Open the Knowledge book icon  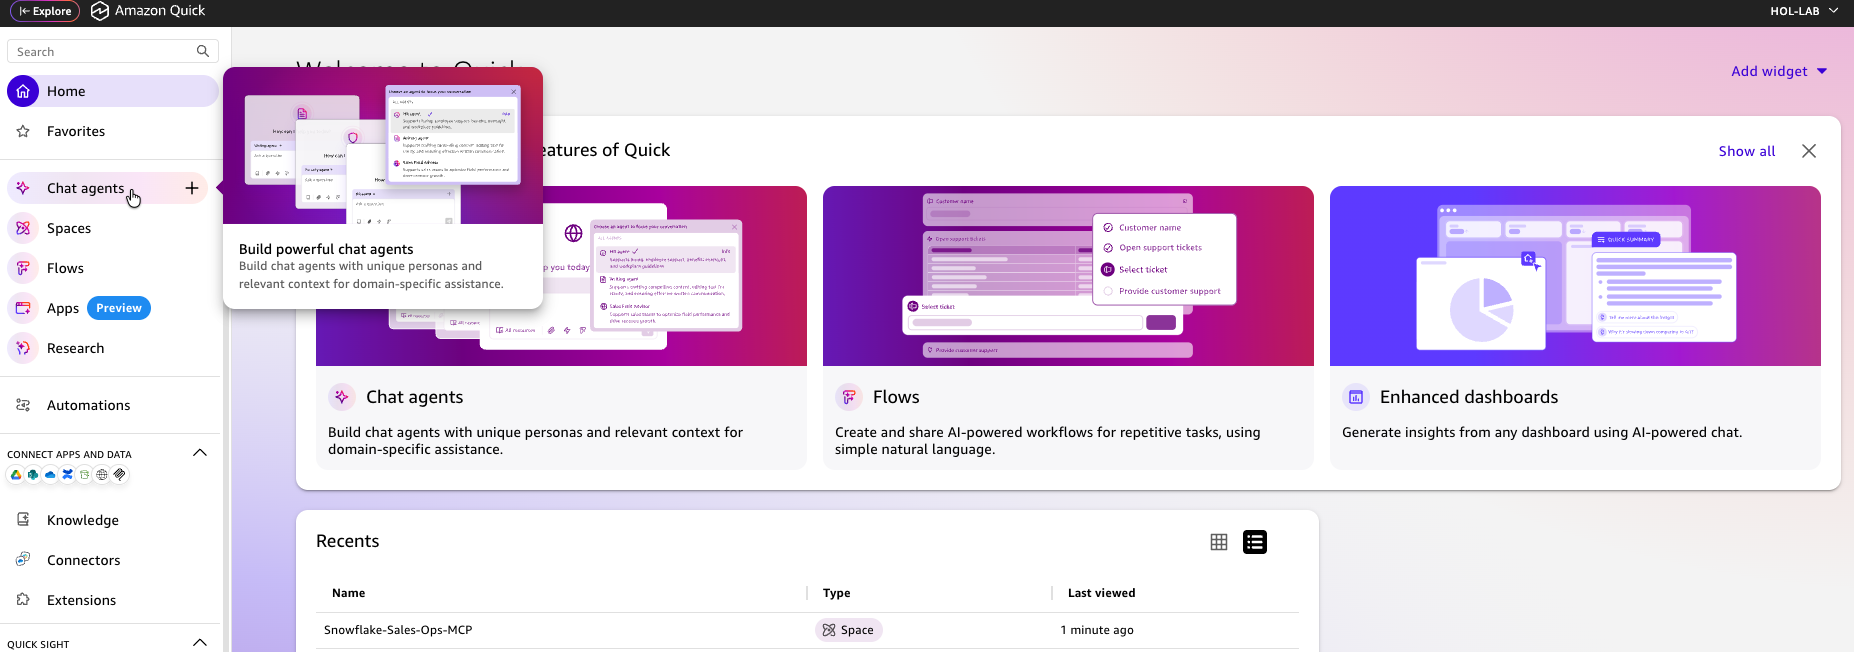tap(23, 520)
